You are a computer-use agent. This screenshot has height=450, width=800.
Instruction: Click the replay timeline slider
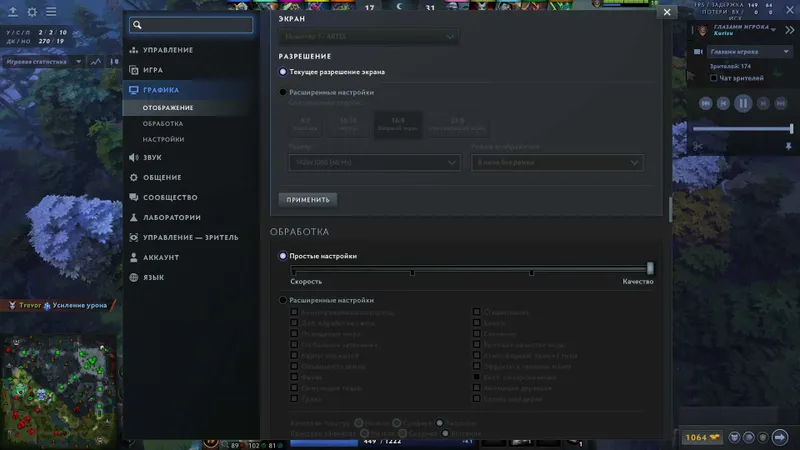pos(742,129)
